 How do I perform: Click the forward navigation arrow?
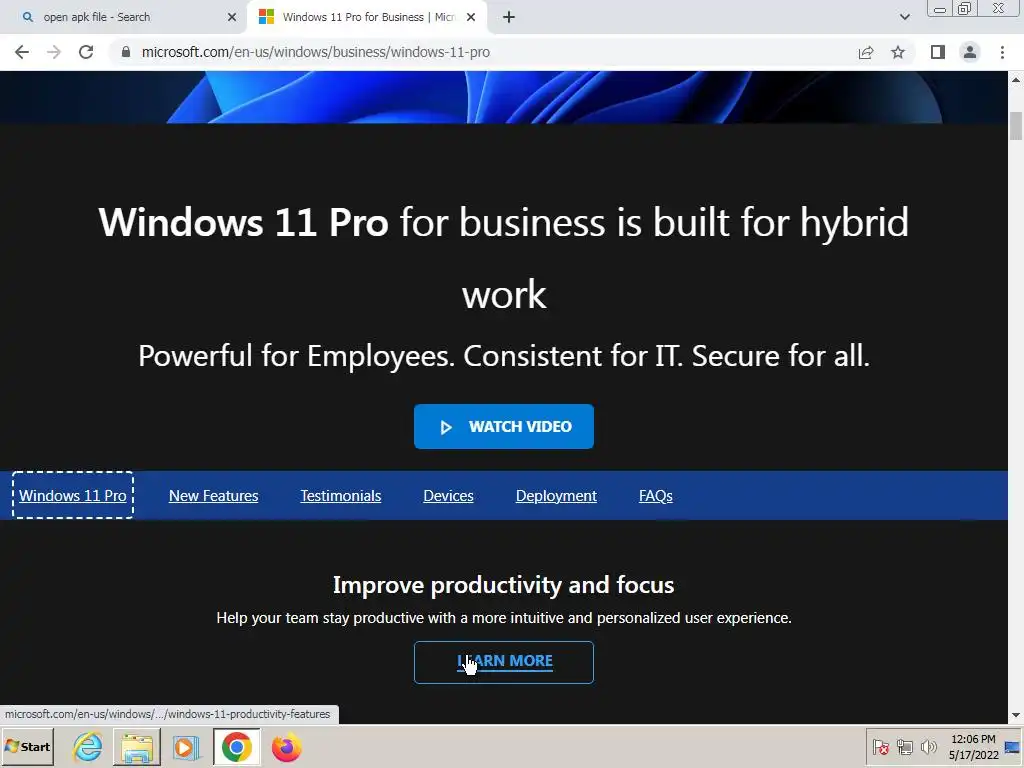point(54,52)
